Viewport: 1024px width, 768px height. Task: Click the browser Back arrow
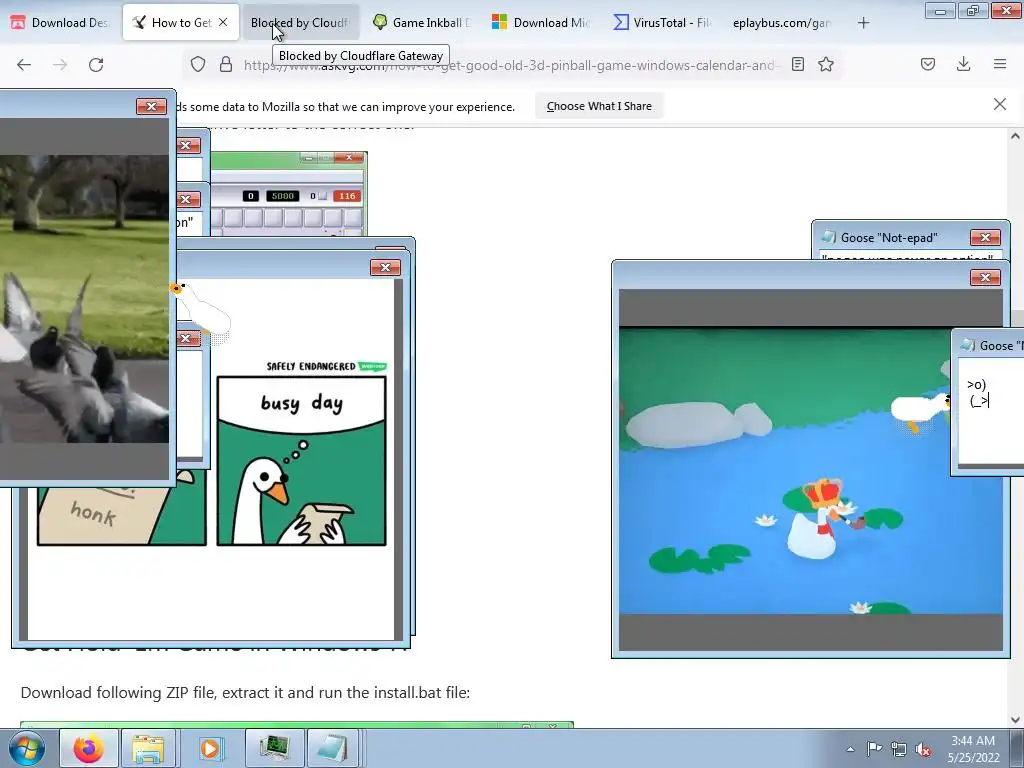click(x=24, y=65)
